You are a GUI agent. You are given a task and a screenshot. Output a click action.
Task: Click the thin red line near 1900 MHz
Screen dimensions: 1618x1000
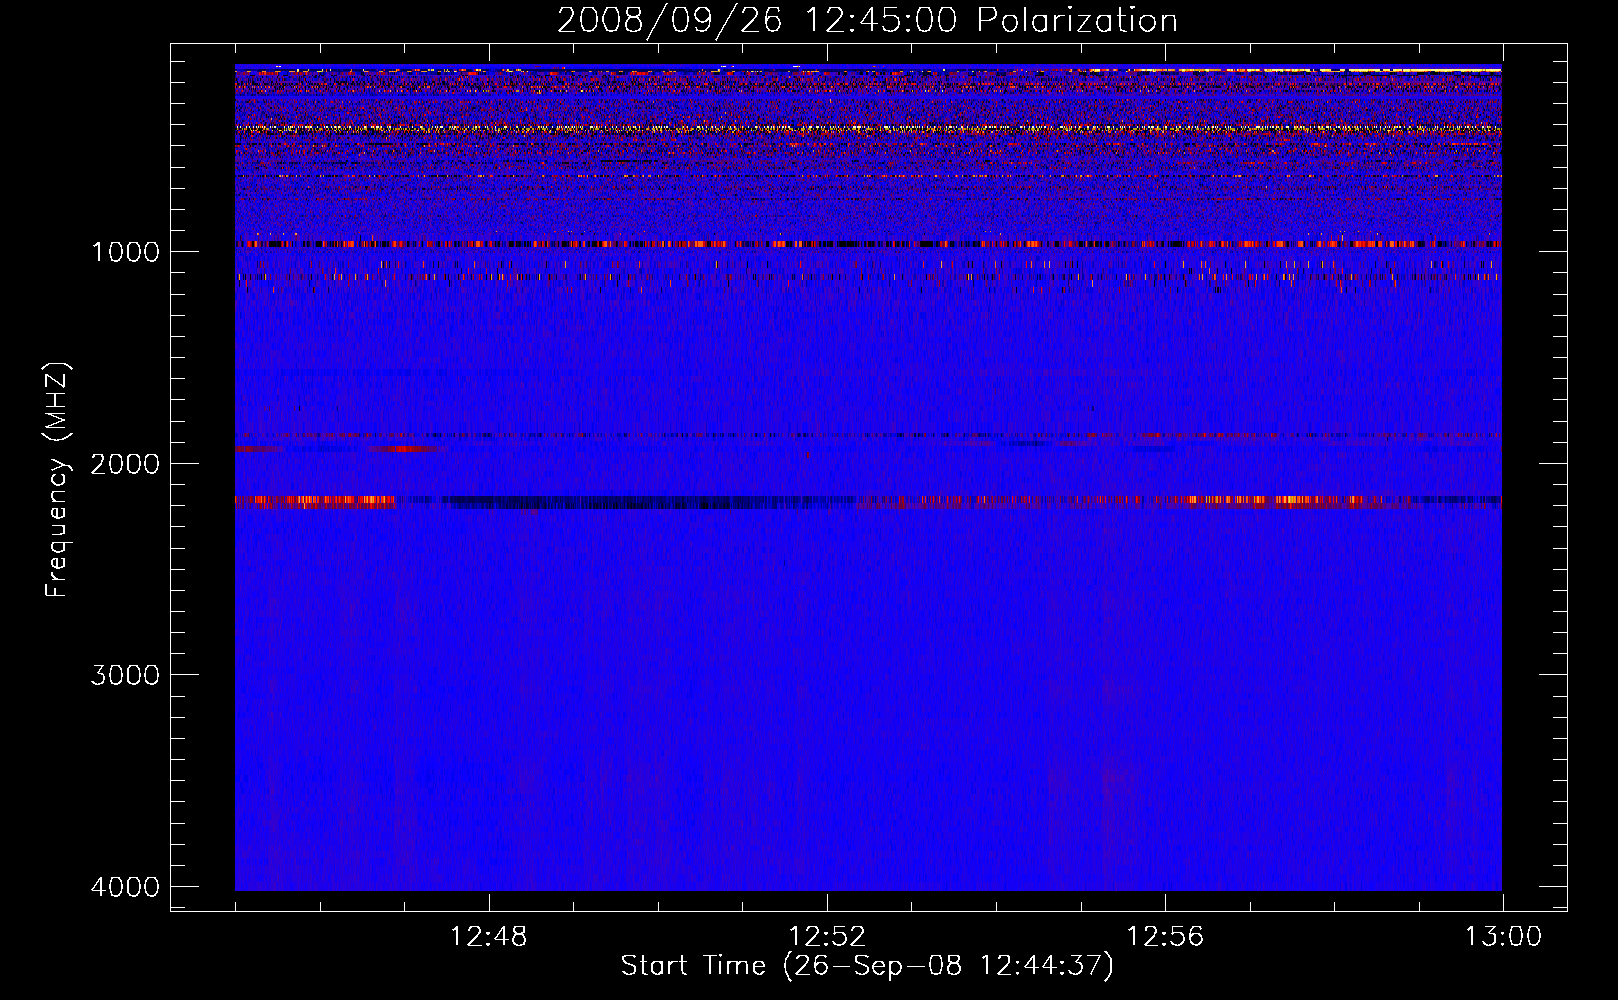pos(868,436)
